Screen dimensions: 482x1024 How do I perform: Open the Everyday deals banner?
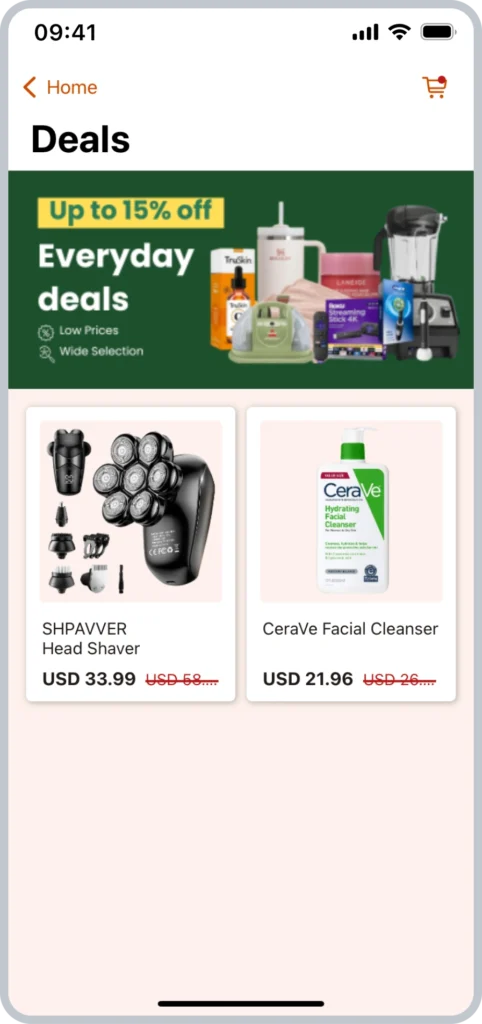pyautogui.click(x=240, y=280)
